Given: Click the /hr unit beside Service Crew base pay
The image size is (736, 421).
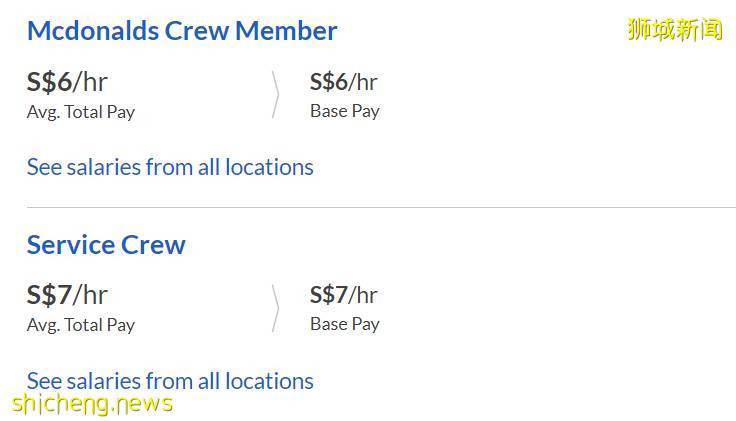Looking at the screenshot, I should point(363,295).
